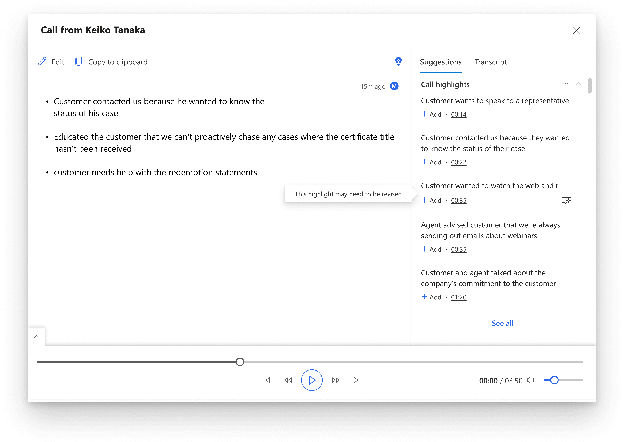Mute the recording with the speaker icon
The image size is (624, 442).
point(530,380)
